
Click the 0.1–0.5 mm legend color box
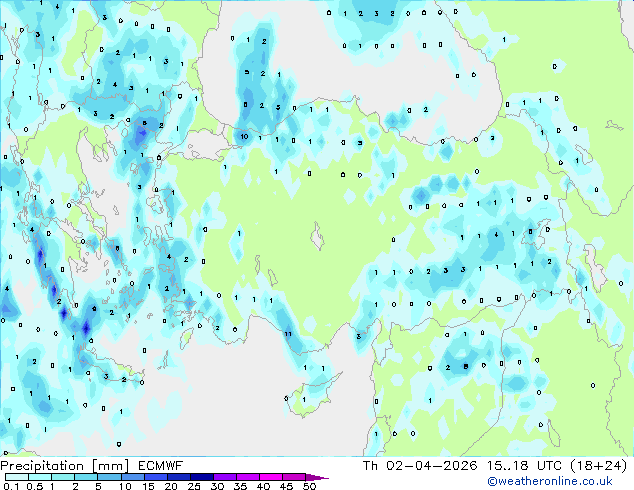(x=17, y=477)
